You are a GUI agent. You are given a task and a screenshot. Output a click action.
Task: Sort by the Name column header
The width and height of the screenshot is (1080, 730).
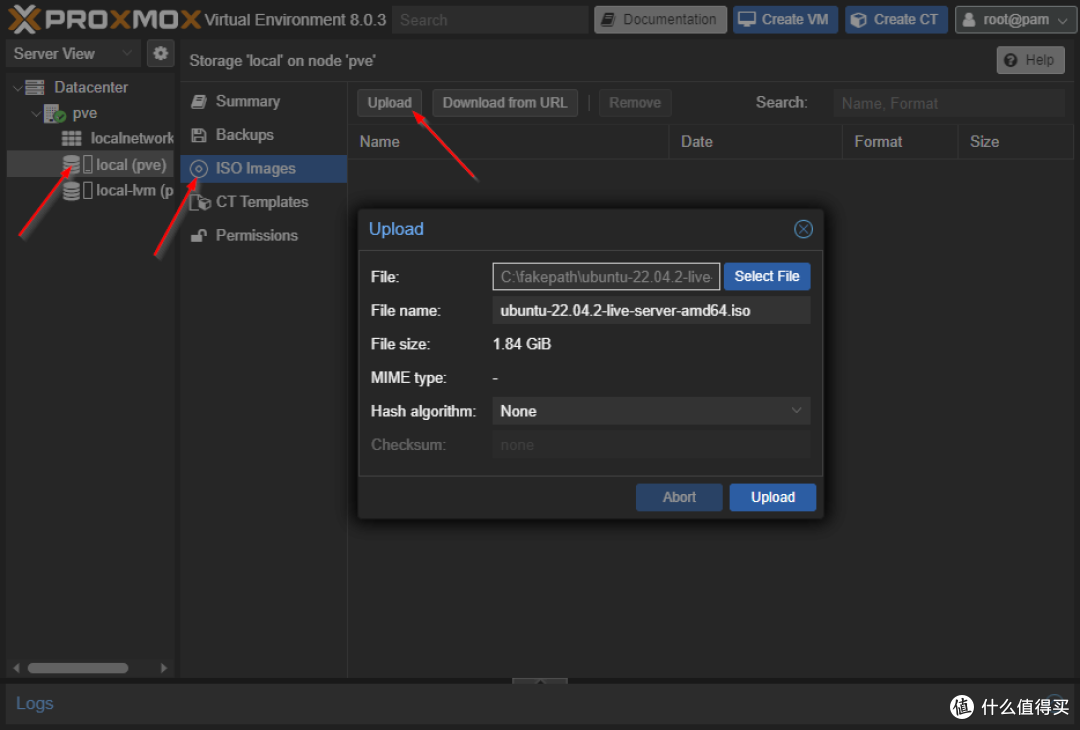coord(508,142)
